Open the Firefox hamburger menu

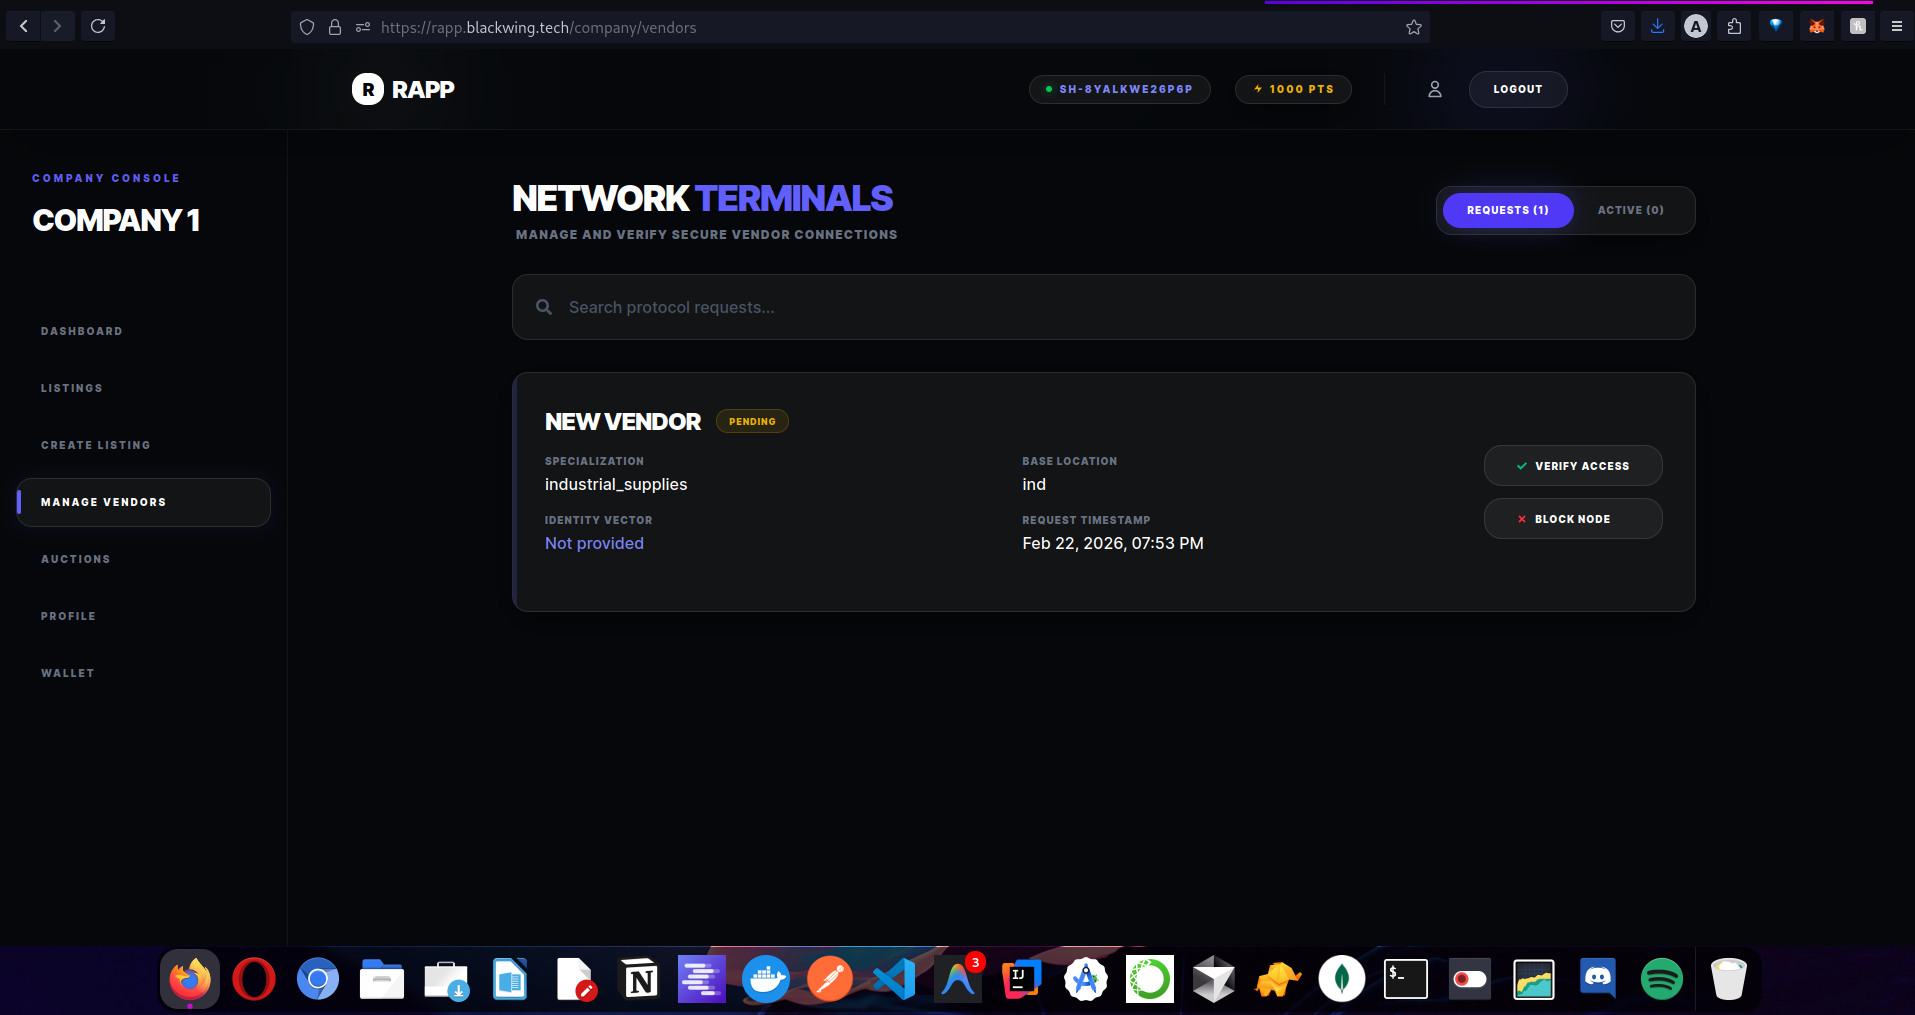[1897, 26]
